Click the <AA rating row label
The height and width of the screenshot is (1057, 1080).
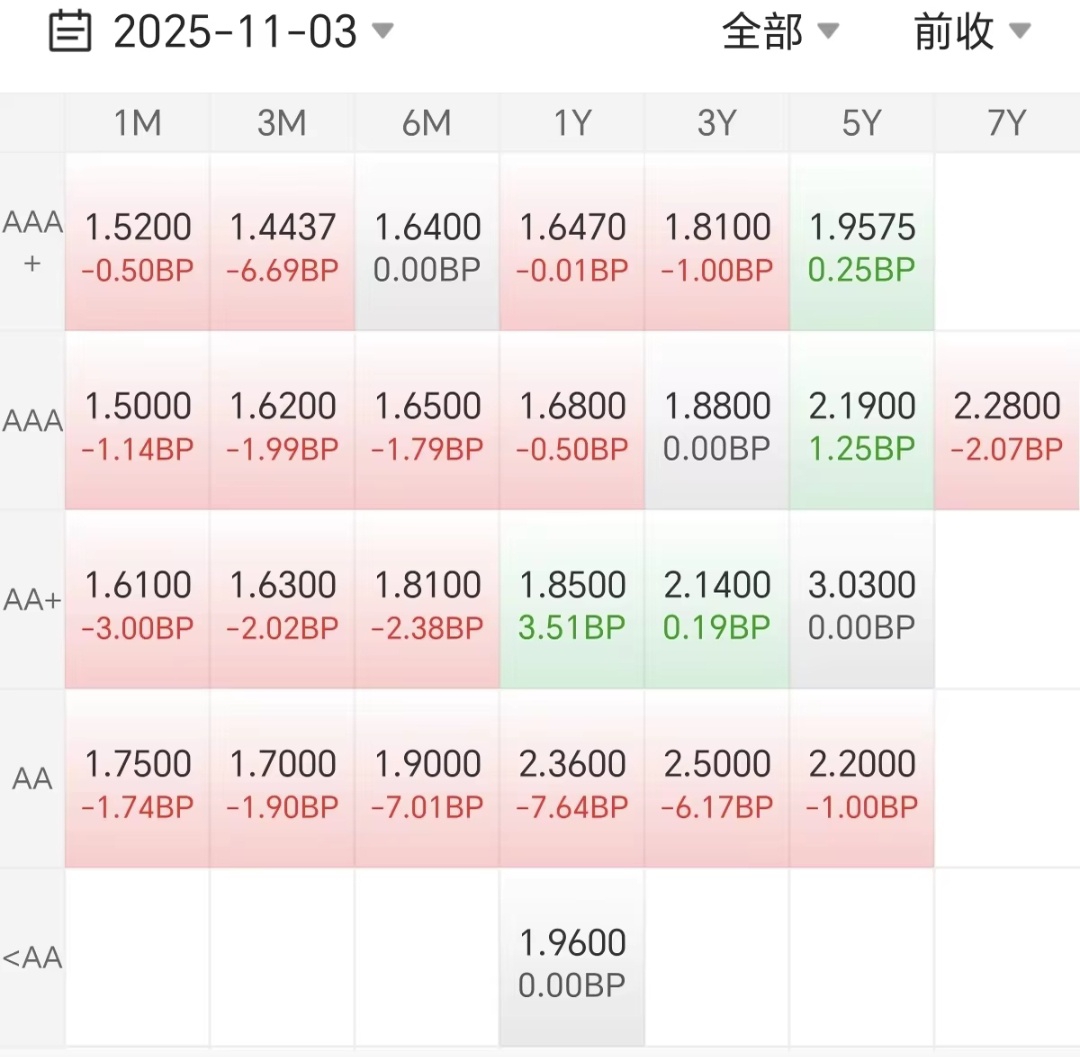(x=32, y=958)
